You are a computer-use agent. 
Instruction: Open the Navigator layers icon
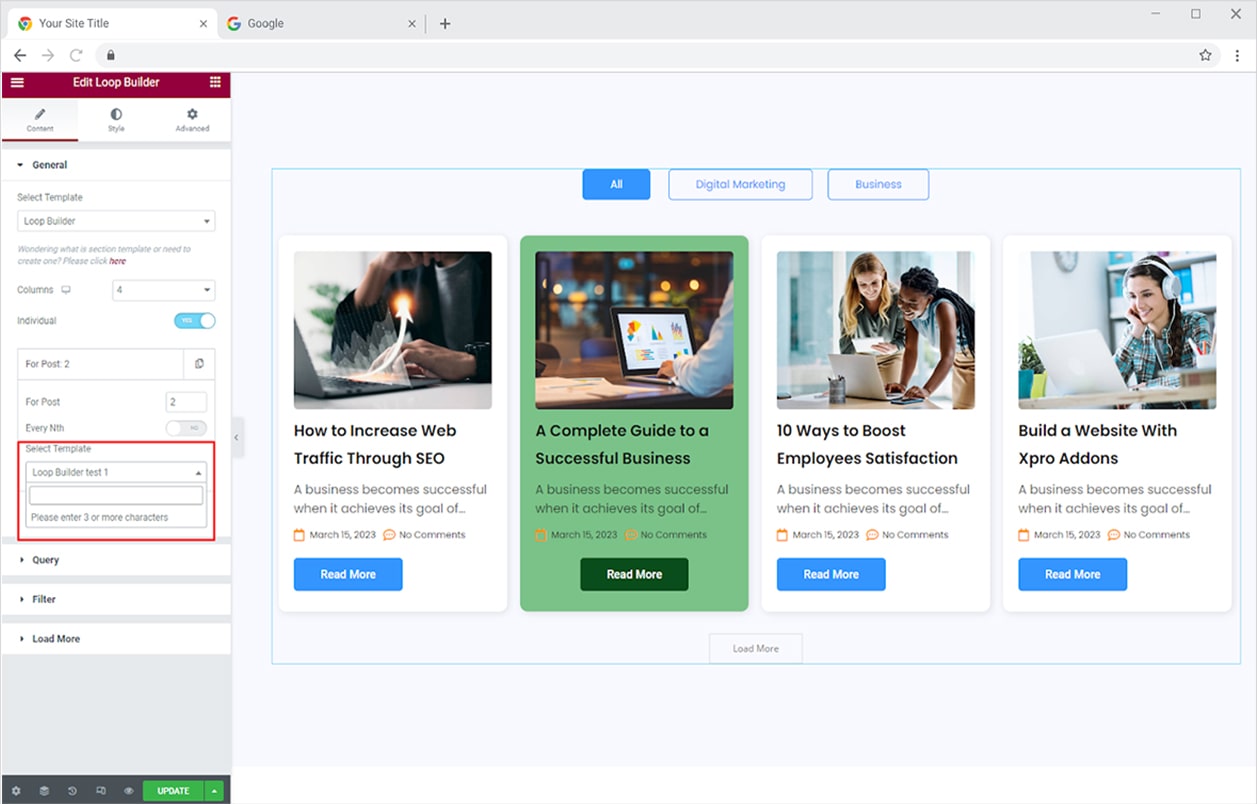44,790
